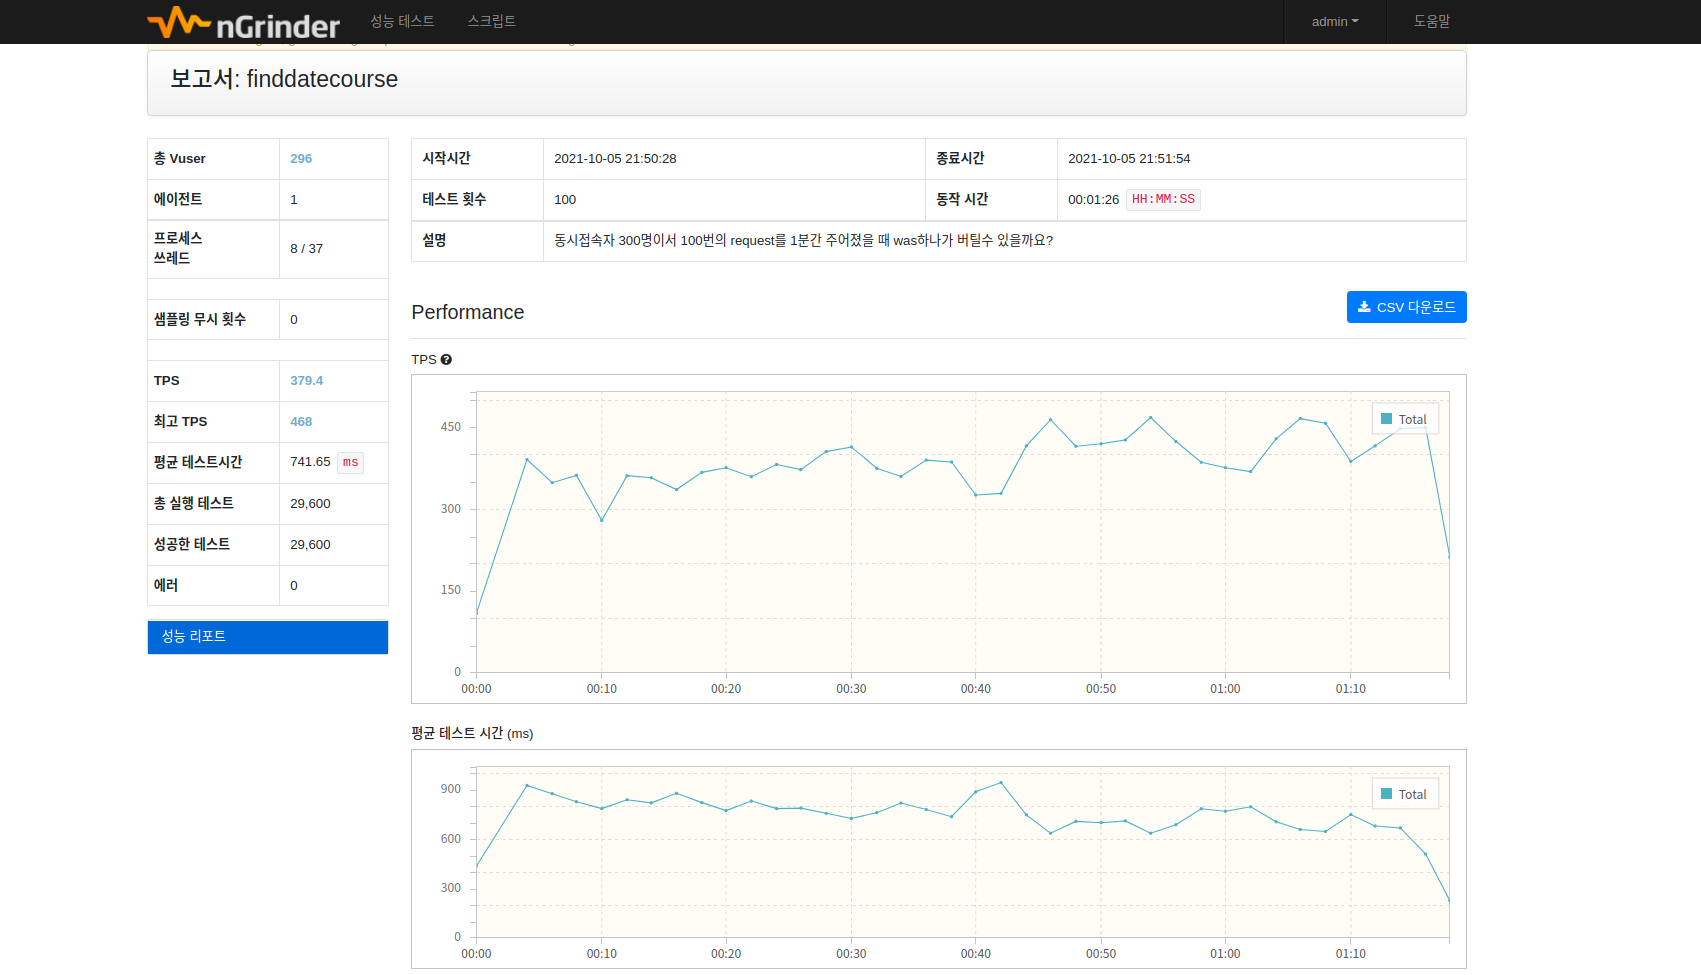Click the total Vuser value 296

click(x=301, y=159)
